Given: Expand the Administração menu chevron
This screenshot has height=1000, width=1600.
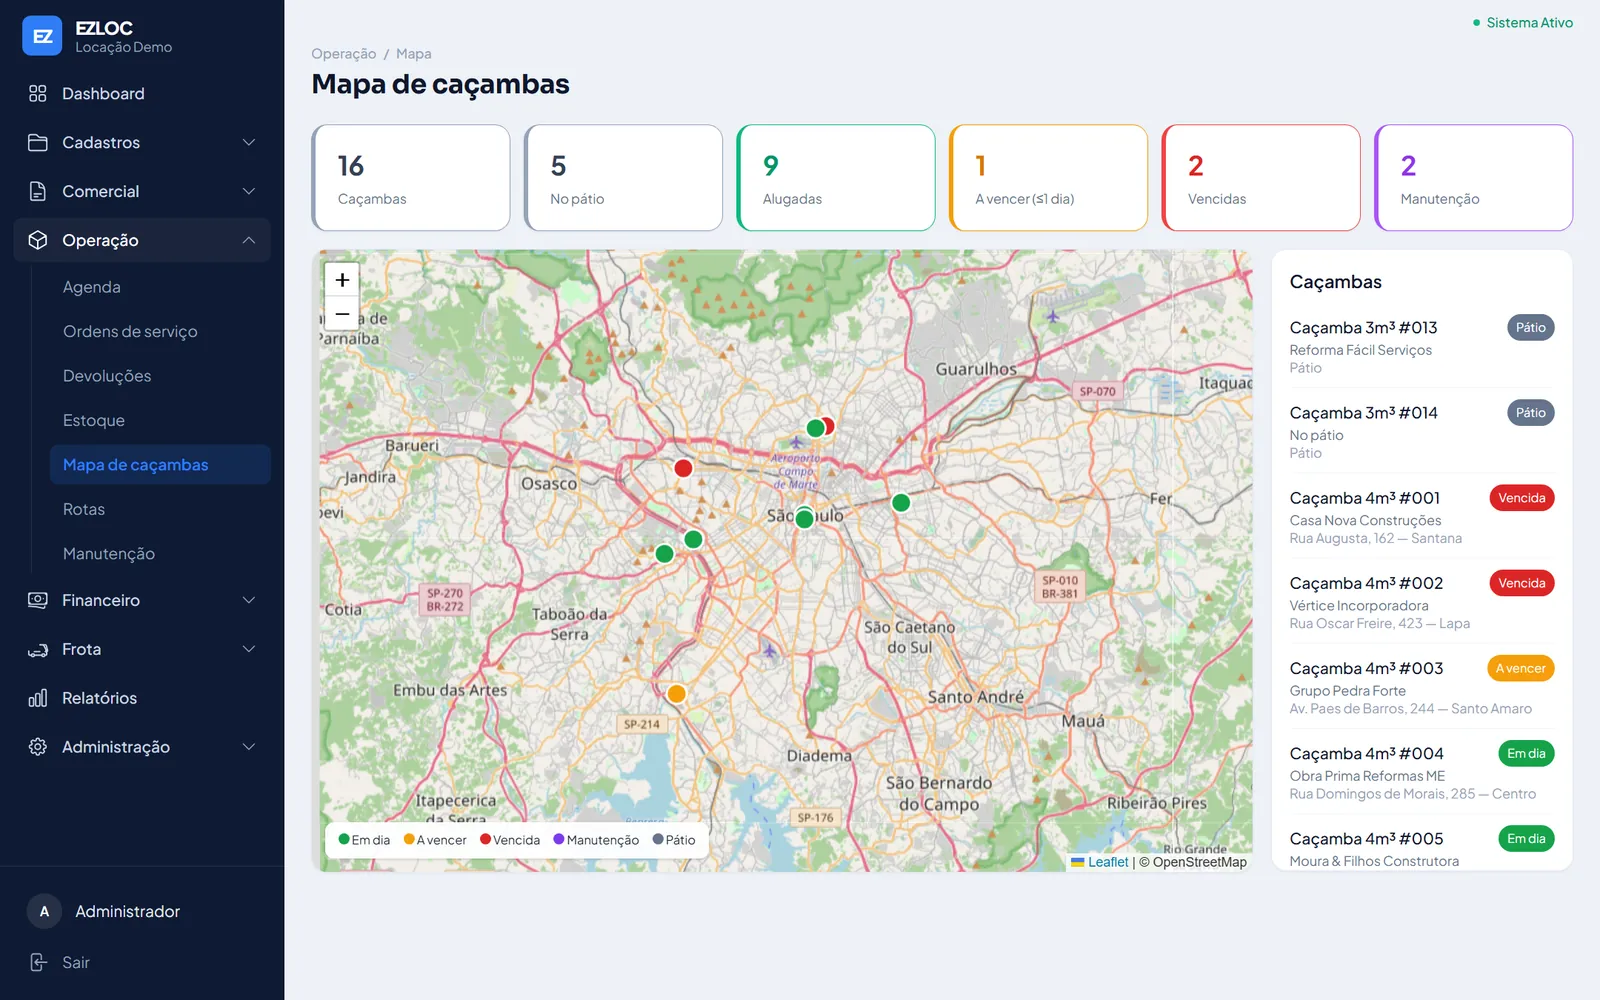Looking at the screenshot, I should 249,747.
